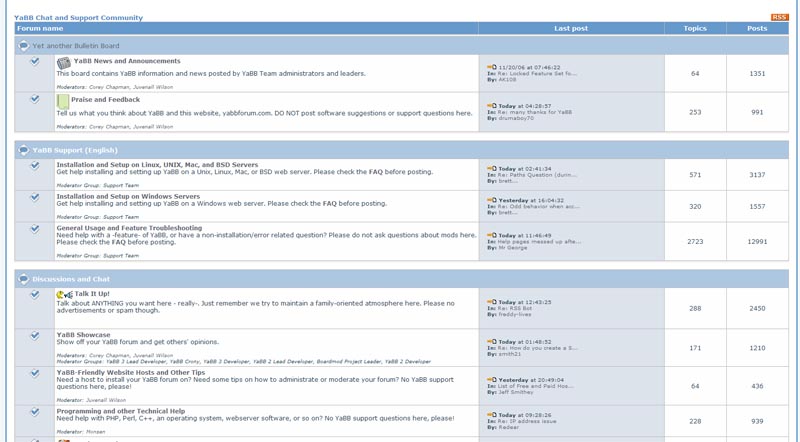This screenshot has width=800, height=442.
Task: Click the Topics column header
Action: [695, 29]
